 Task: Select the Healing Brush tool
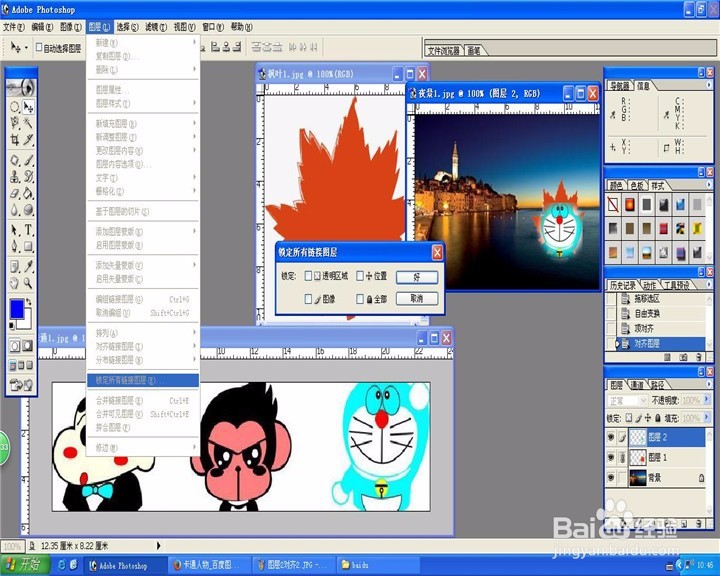[x=15, y=160]
